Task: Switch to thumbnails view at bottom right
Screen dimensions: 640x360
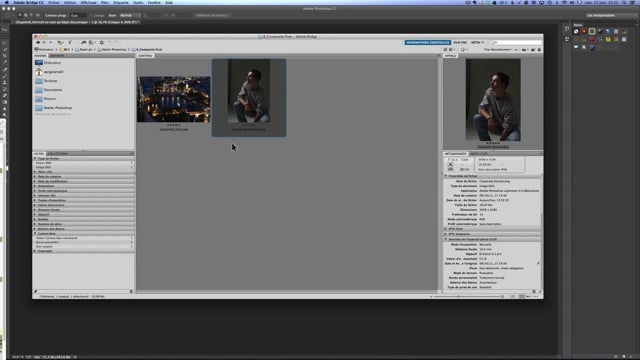Action: pyautogui.click(x=522, y=297)
